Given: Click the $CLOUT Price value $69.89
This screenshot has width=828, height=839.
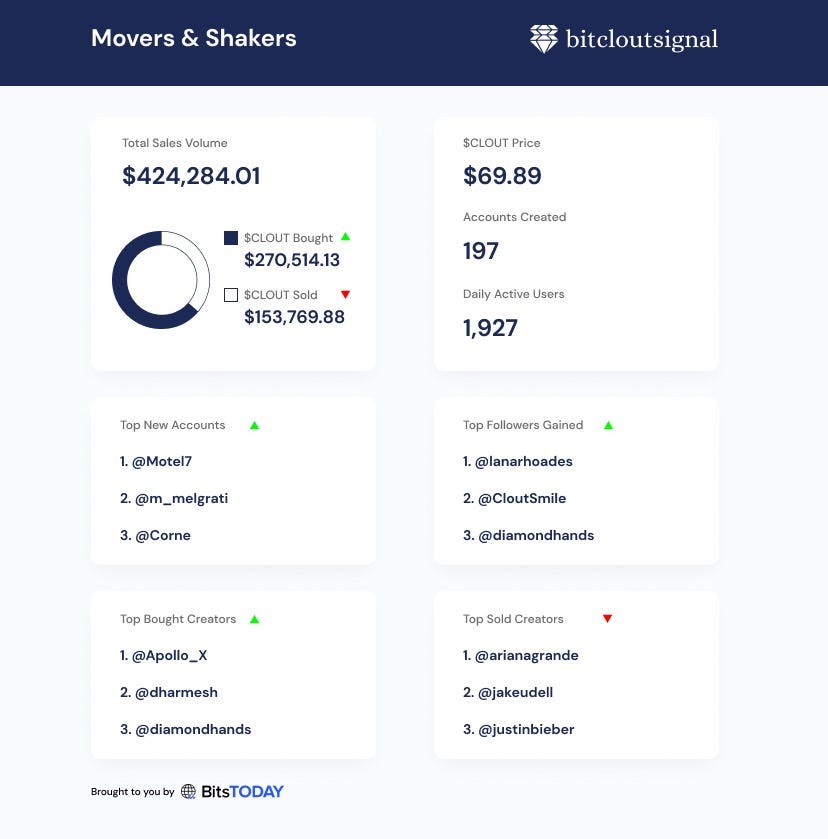Looking at the screenshot, I should point(502,176).
